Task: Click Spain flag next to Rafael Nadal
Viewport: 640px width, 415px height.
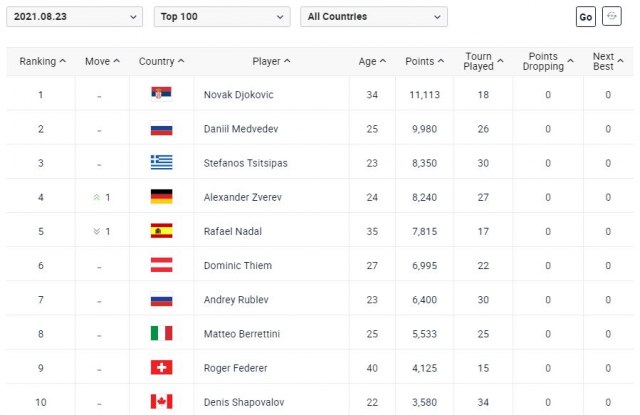Action: [x=161, y=231]
